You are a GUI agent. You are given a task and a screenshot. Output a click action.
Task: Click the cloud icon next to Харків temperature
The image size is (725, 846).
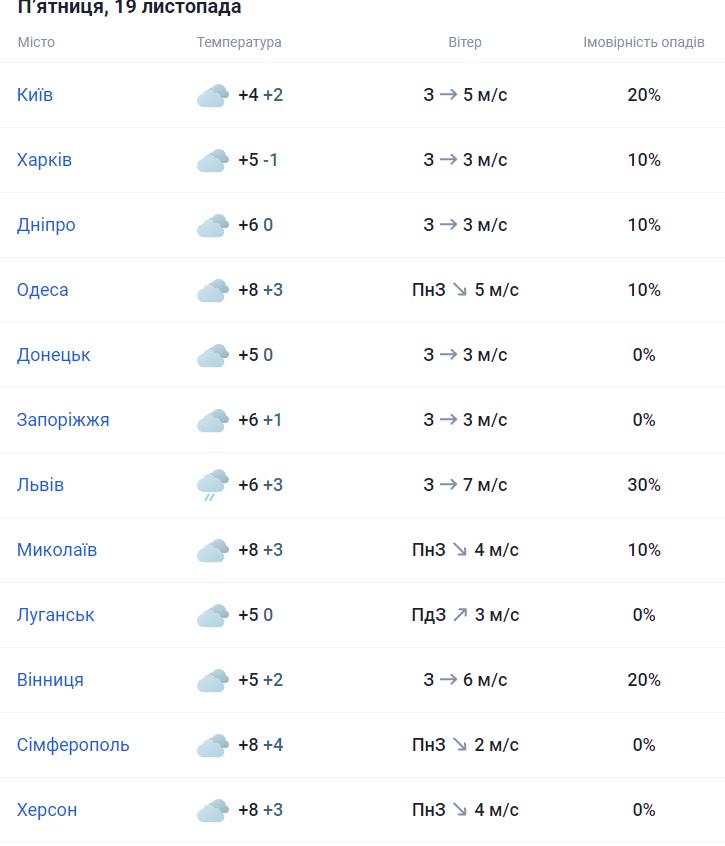(212, 161)
